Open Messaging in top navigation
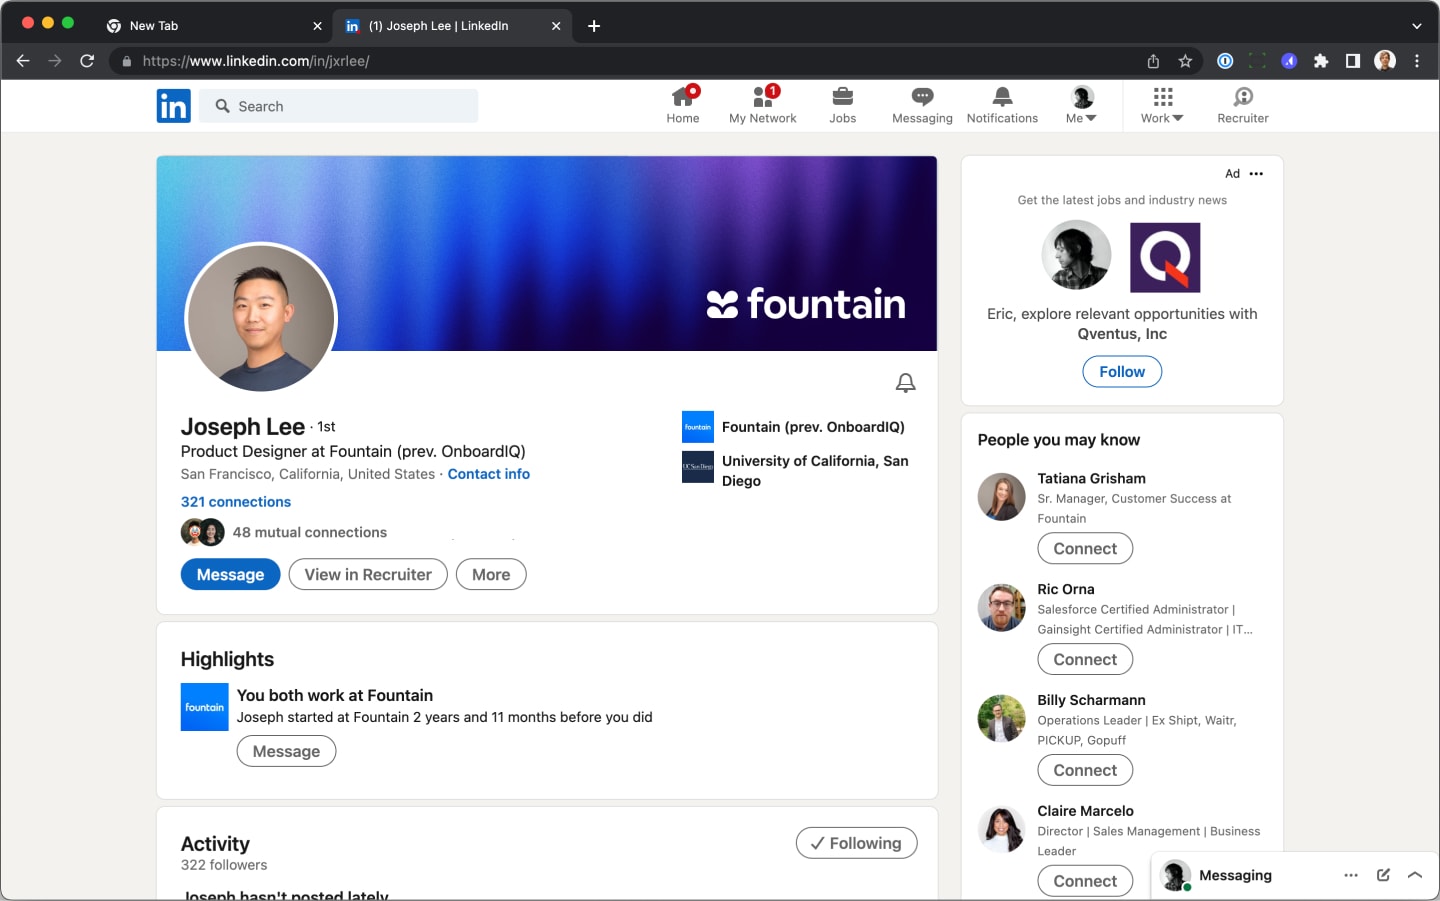1440x901 pixels. pos(922,105)
